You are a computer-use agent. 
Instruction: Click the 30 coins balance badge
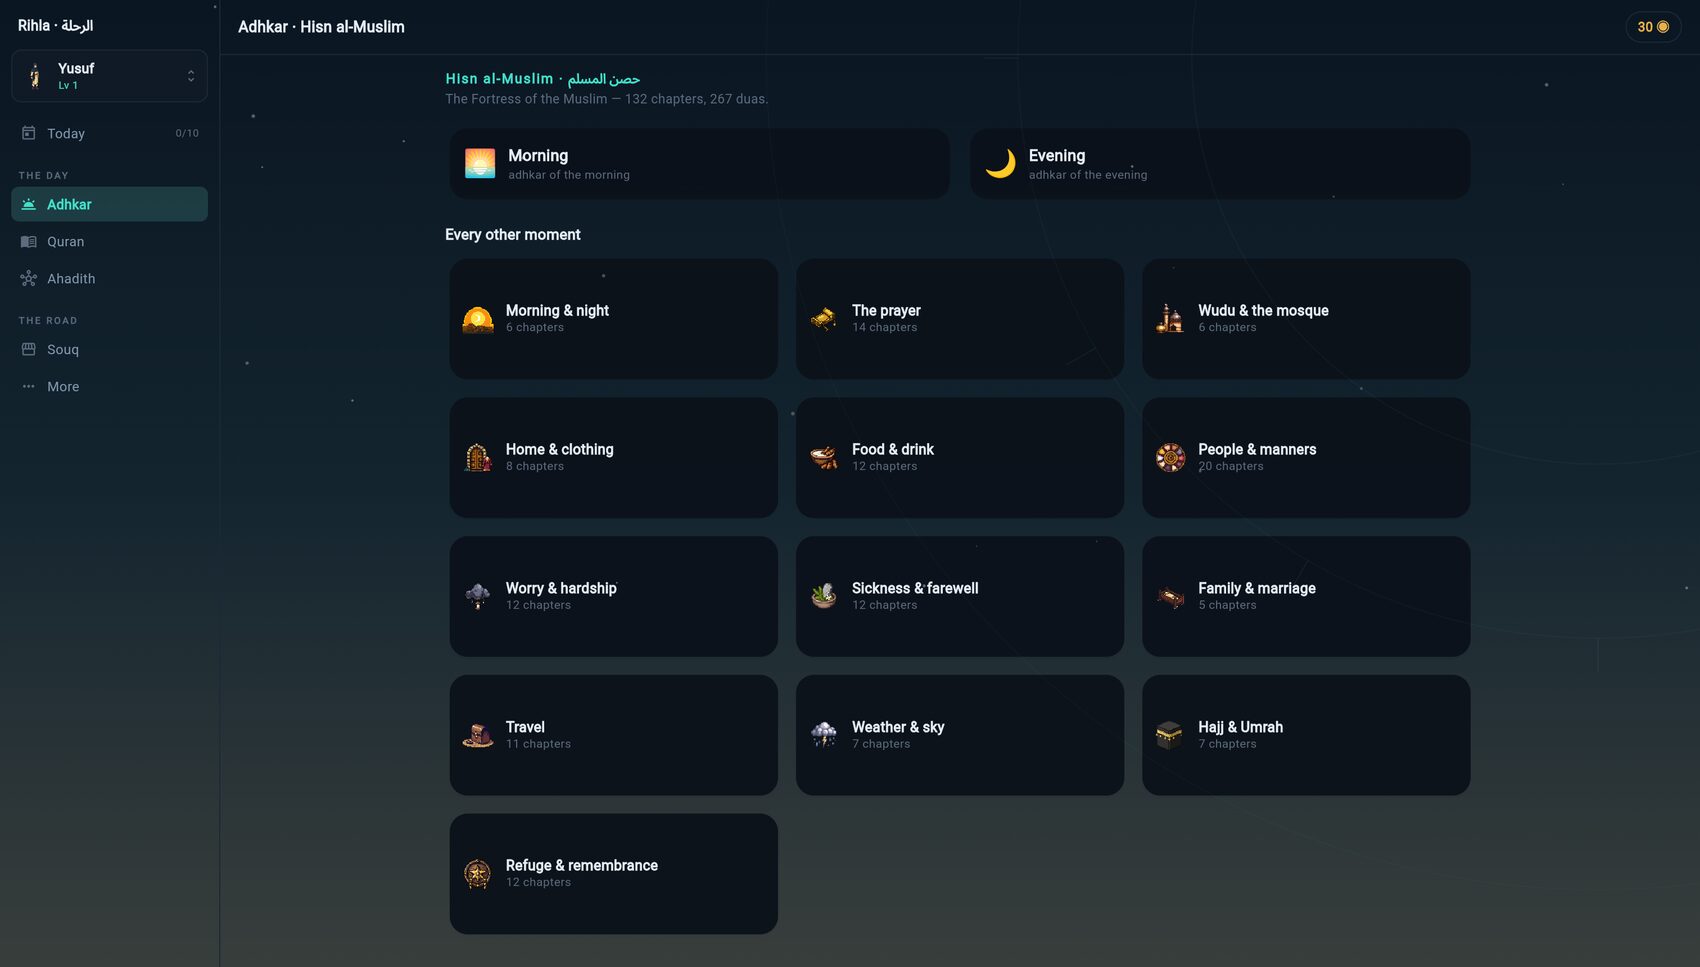1653,27
